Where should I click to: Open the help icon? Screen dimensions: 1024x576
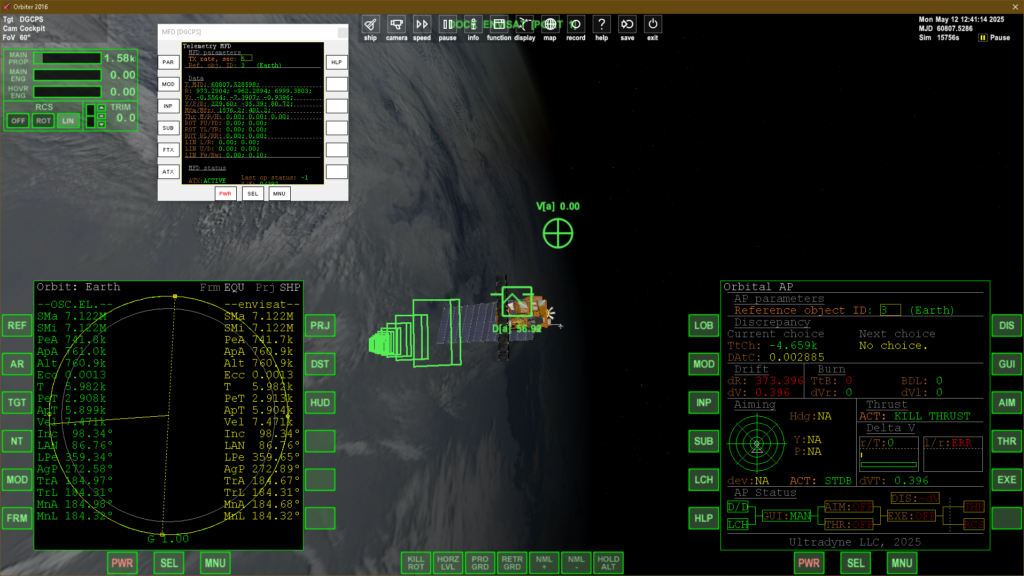(x=601, y=25)
